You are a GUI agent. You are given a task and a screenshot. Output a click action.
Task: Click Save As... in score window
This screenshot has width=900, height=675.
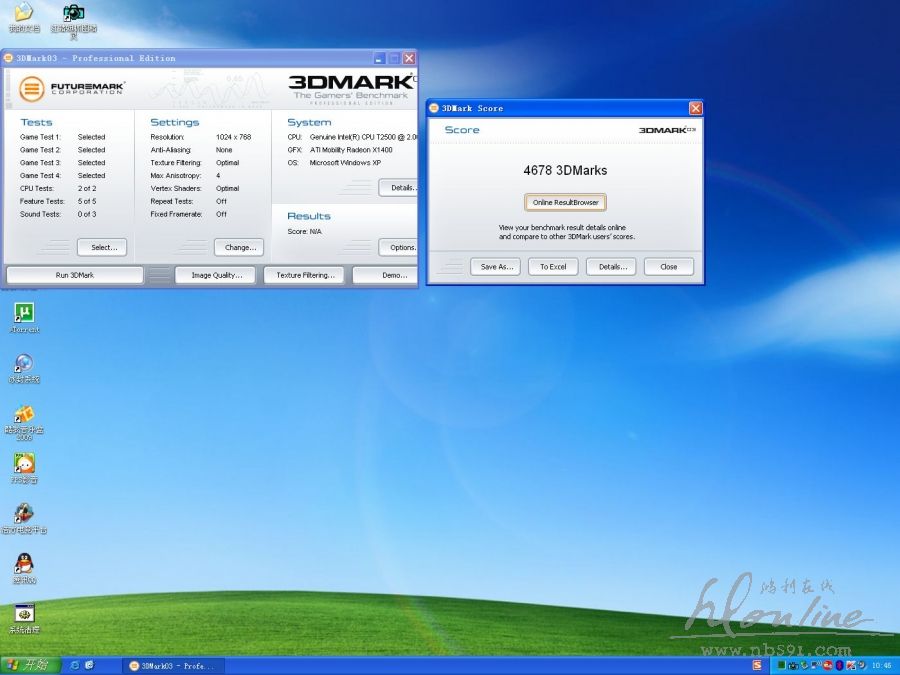click(495, 267)
